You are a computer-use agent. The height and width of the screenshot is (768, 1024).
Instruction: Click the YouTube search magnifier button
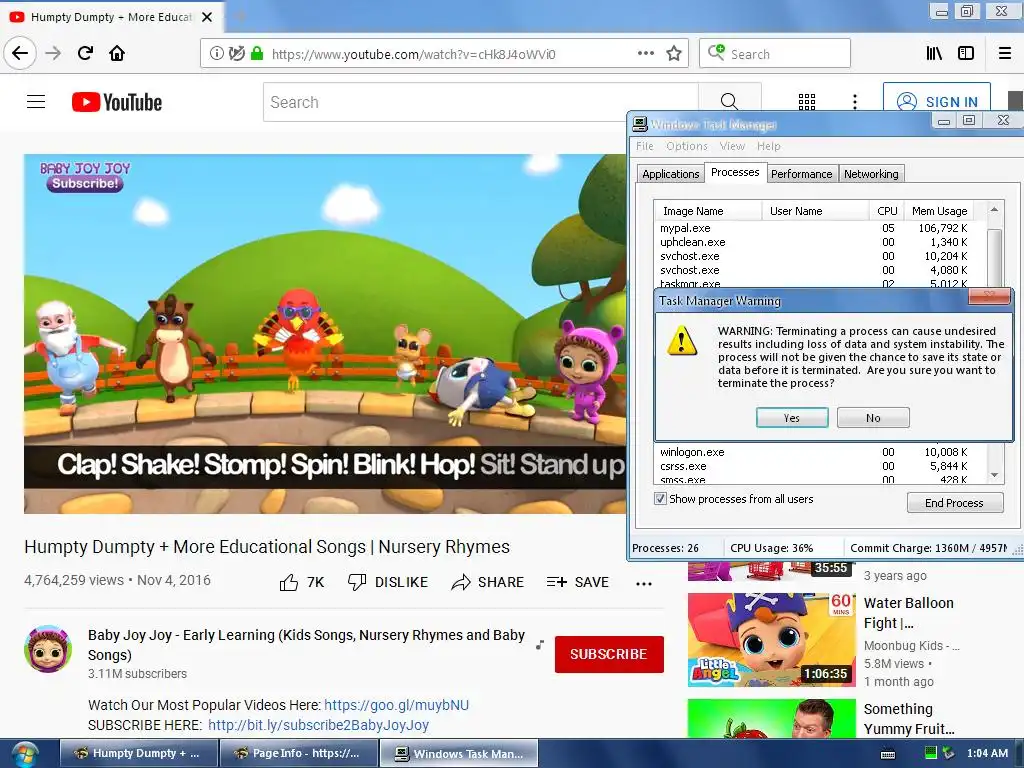[729, 102]
